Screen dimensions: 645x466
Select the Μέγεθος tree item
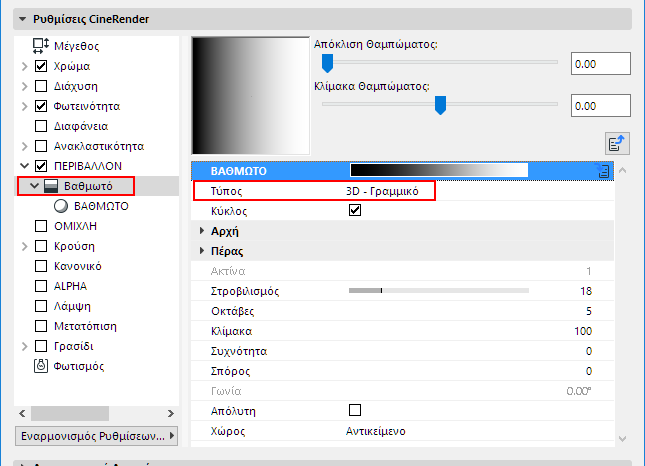77,46
